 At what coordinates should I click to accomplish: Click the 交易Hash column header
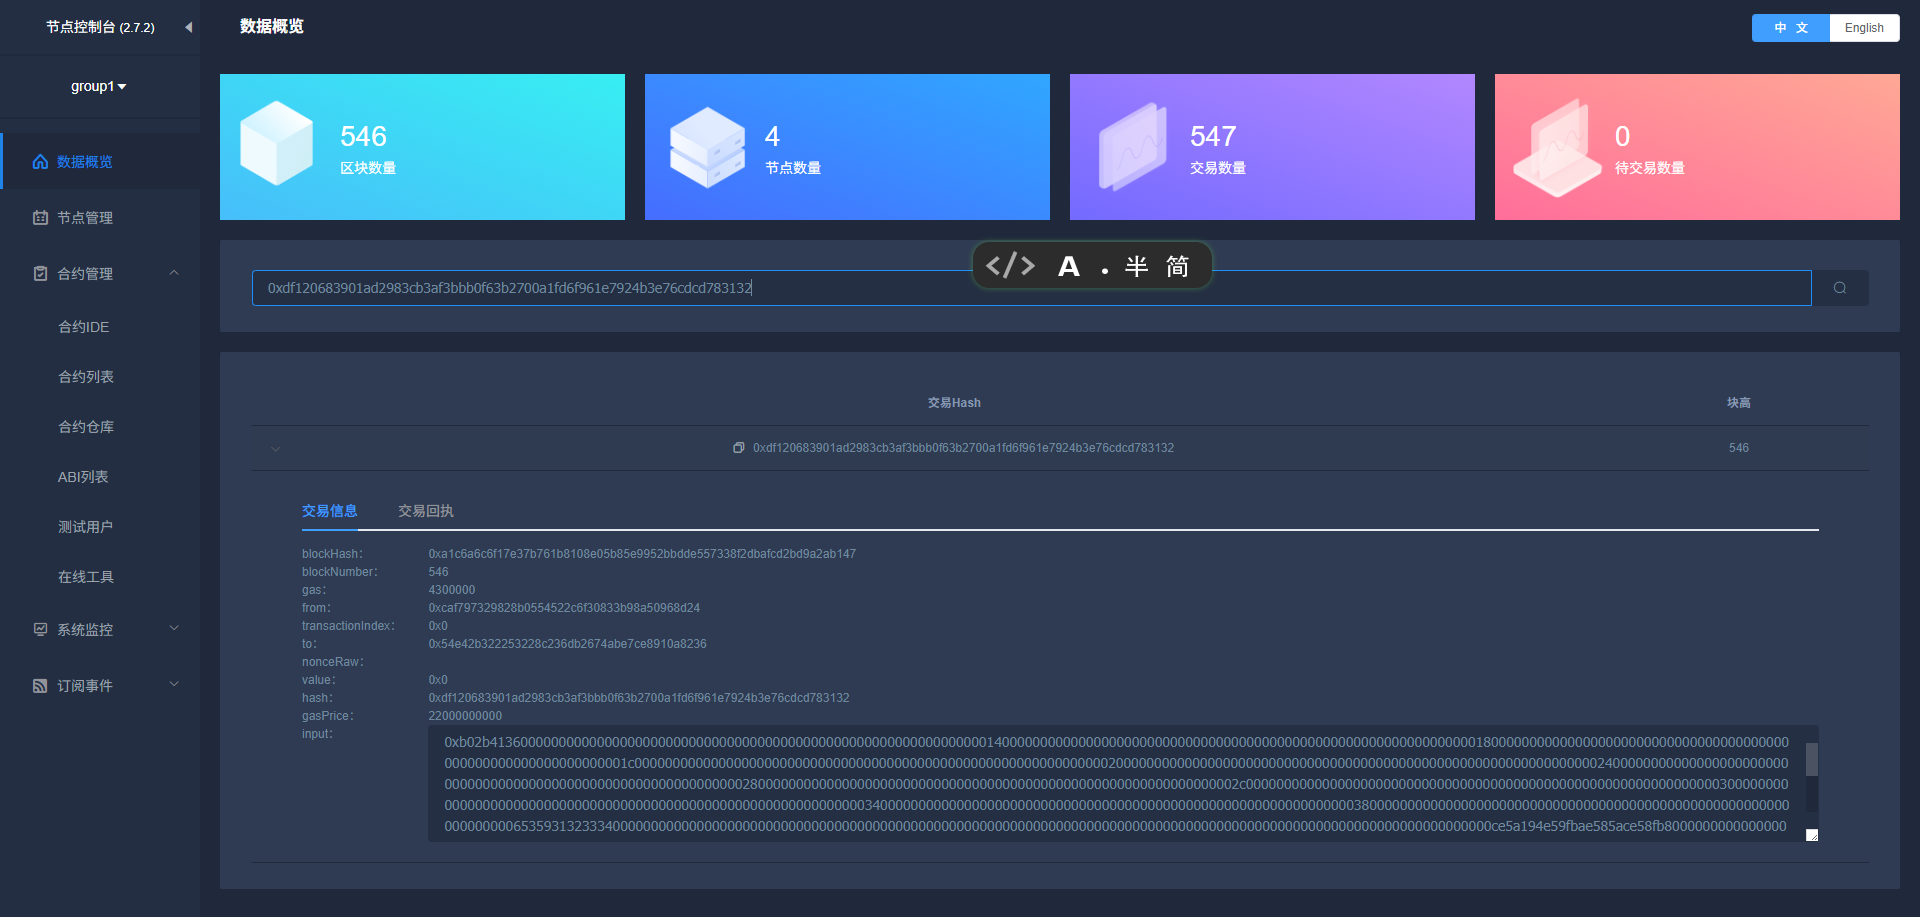tap(954, 403)
